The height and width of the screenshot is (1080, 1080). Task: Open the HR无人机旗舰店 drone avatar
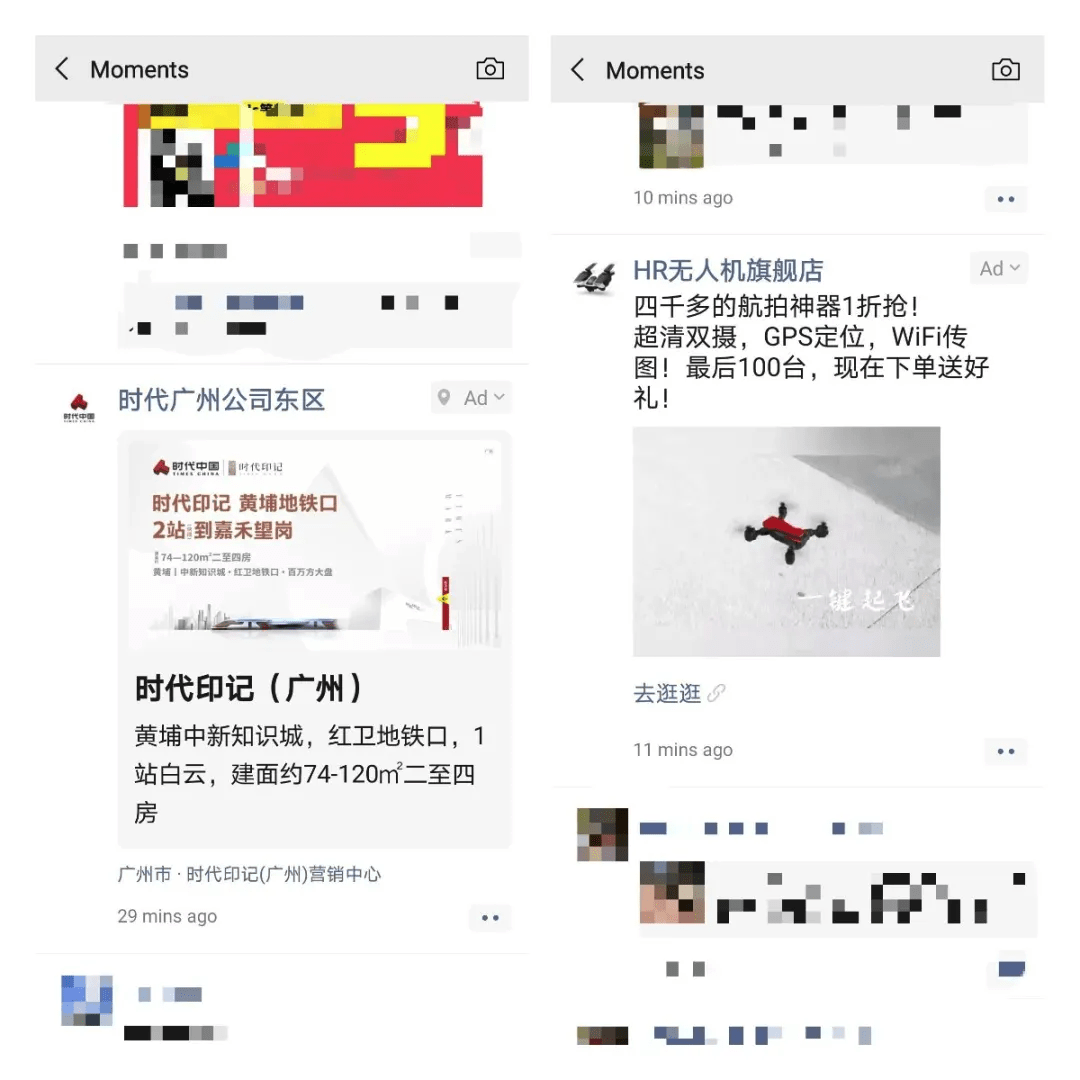(596, 278)
